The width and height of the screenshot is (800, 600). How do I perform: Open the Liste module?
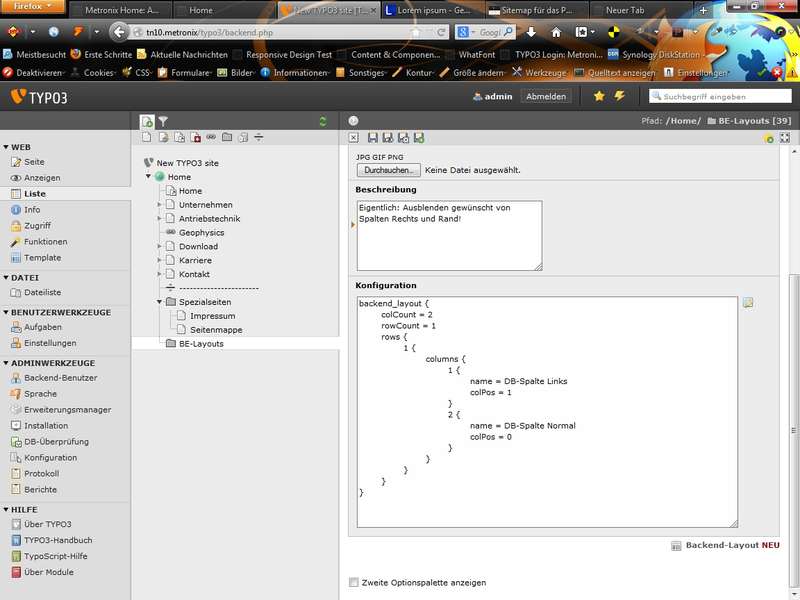click(35, 194)
